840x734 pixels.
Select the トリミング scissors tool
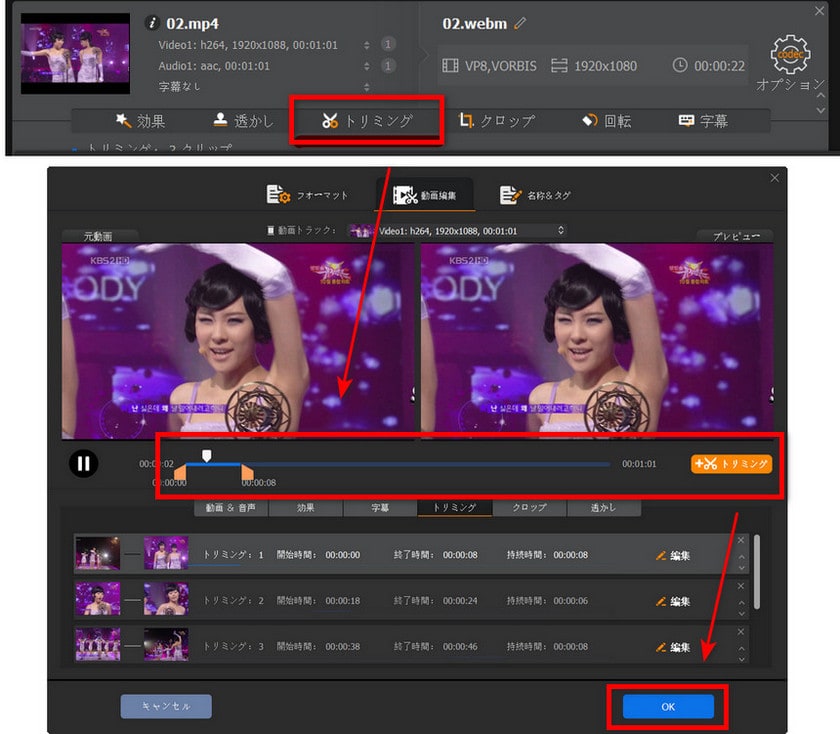click(x=367, y=121)
